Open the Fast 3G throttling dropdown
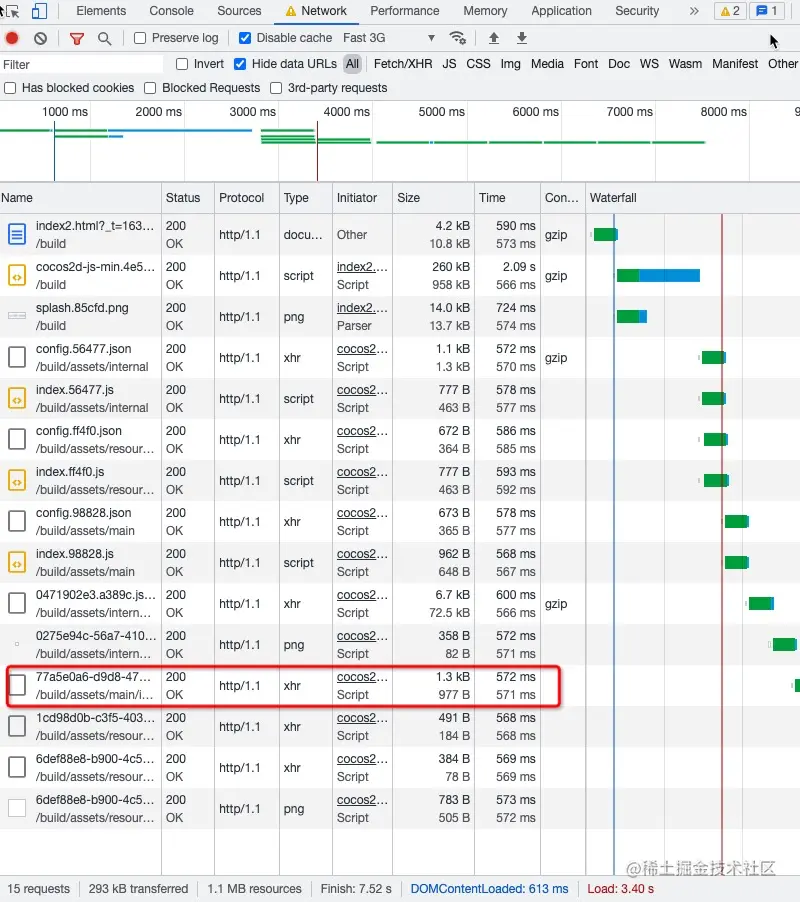This screenshot has width=800, height=902. point(389,38)
